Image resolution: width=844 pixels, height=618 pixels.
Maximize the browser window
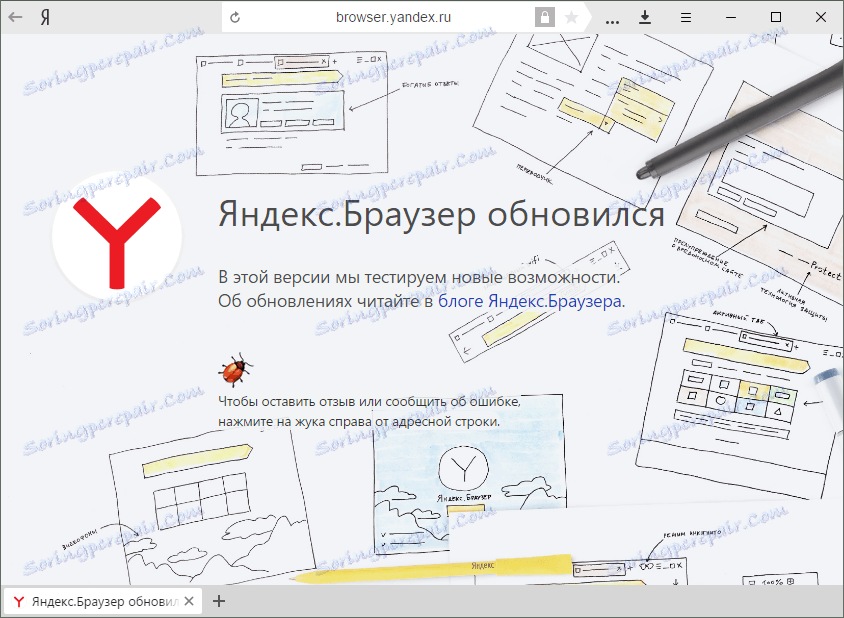(776, 17)
